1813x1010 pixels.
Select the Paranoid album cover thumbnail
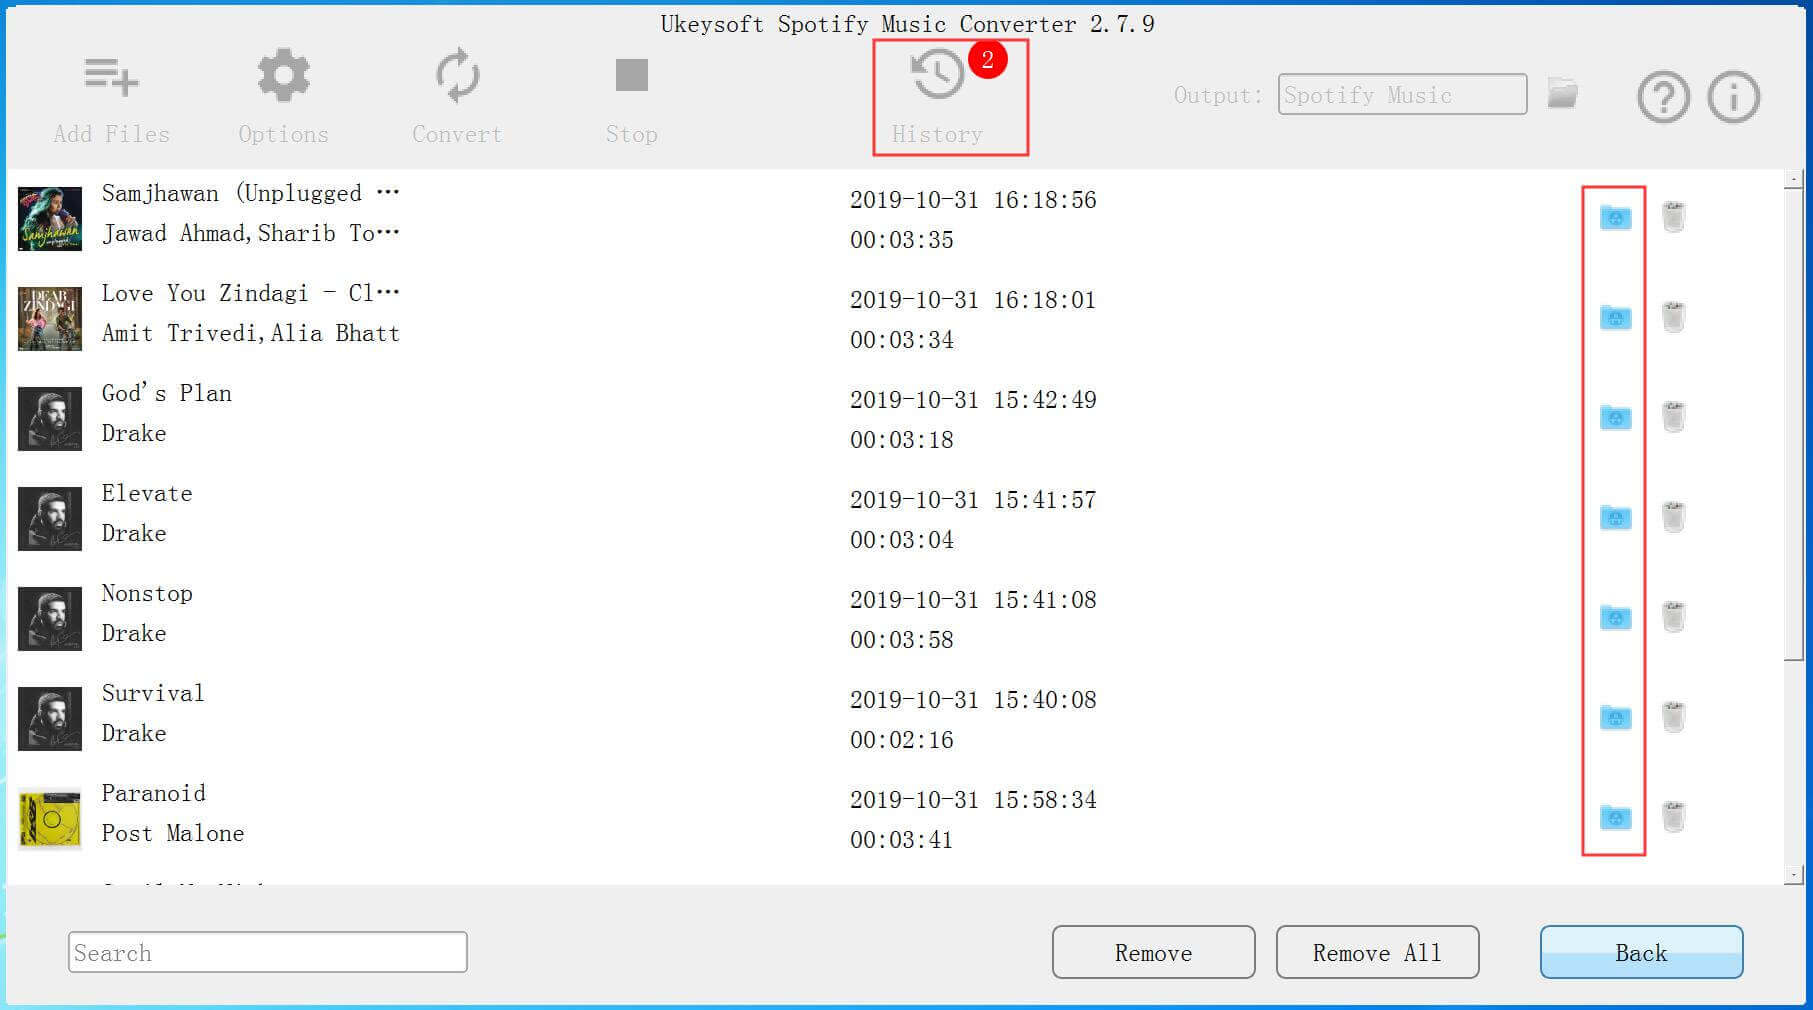[x=50, y=818]
